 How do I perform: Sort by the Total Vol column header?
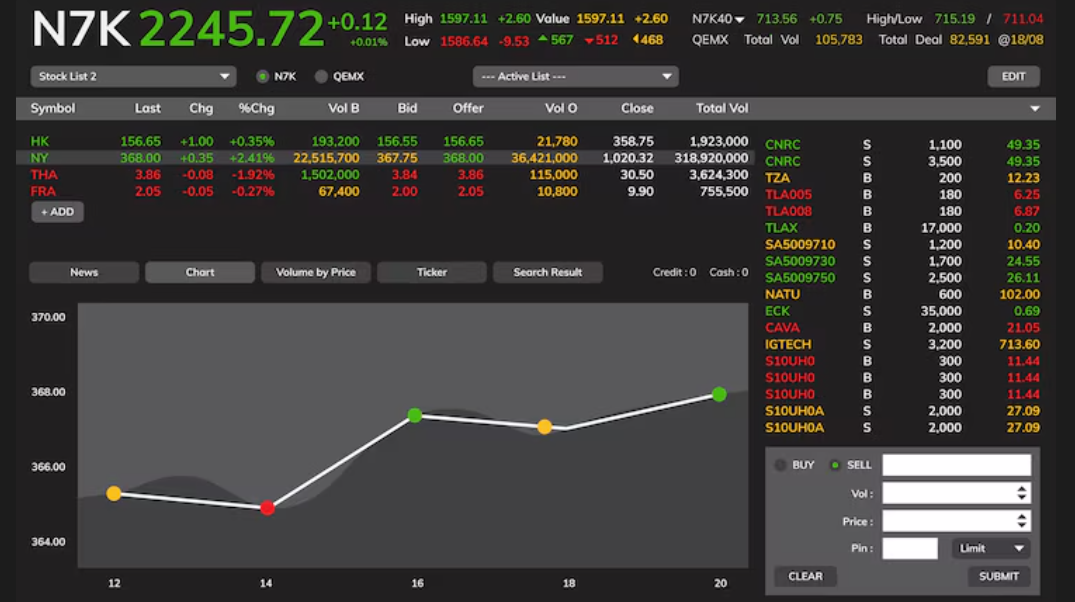click(x=722, y=108)
